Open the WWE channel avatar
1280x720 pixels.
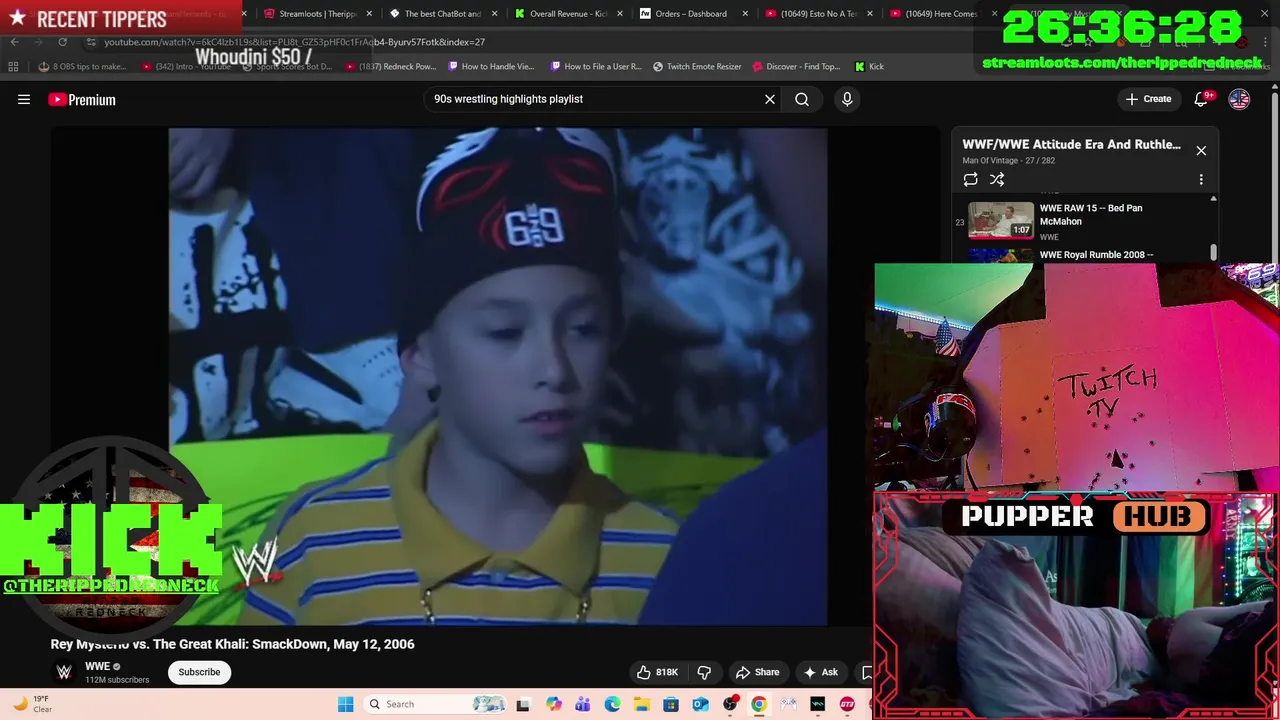click(x=64, y=672)
